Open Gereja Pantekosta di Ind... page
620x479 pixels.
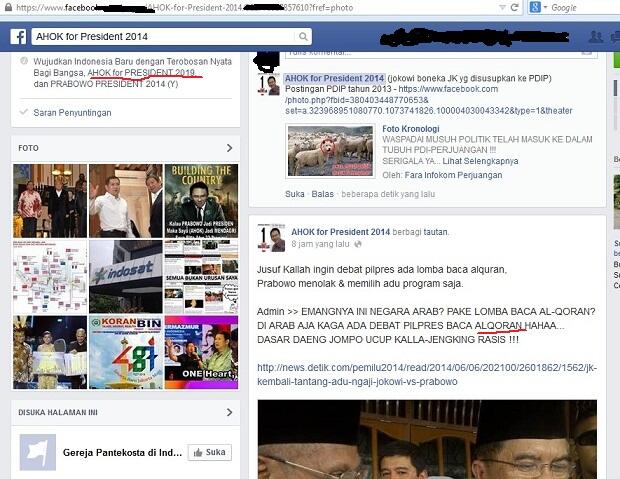(122, 452)
